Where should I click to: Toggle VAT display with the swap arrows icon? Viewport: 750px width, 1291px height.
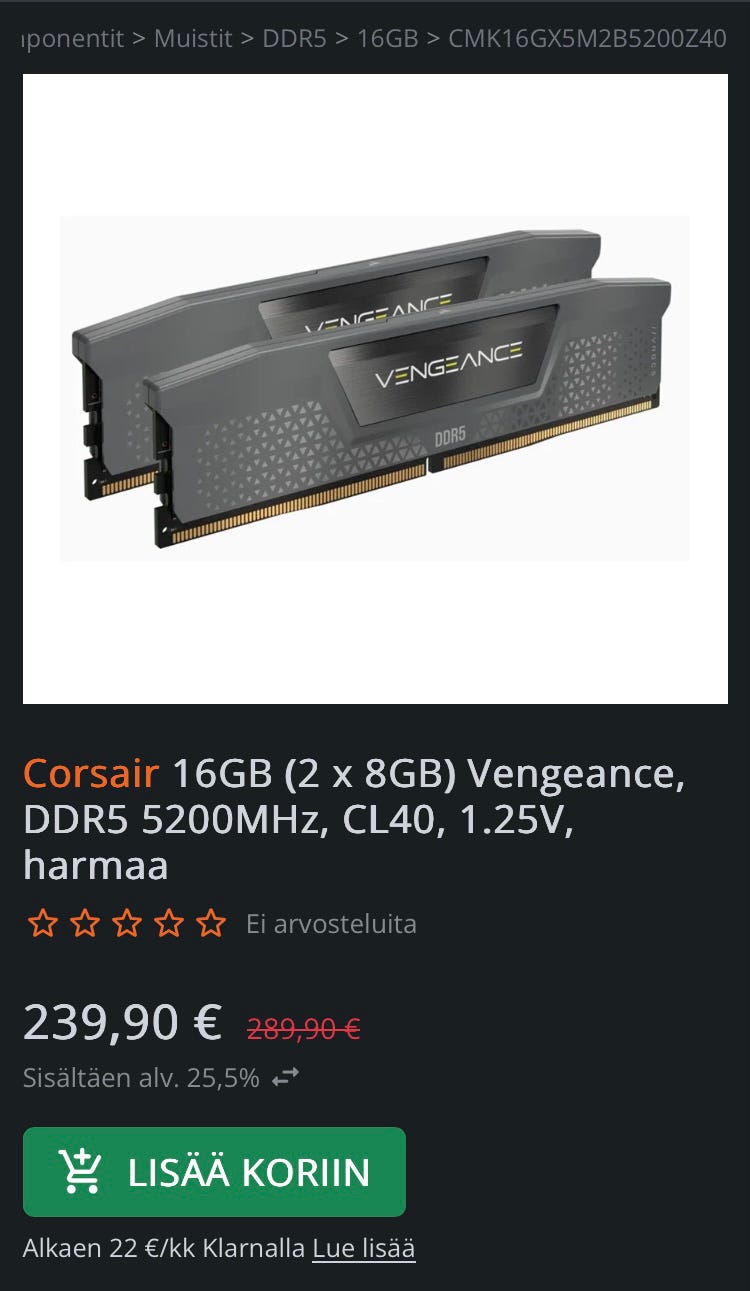[286, 1078]
